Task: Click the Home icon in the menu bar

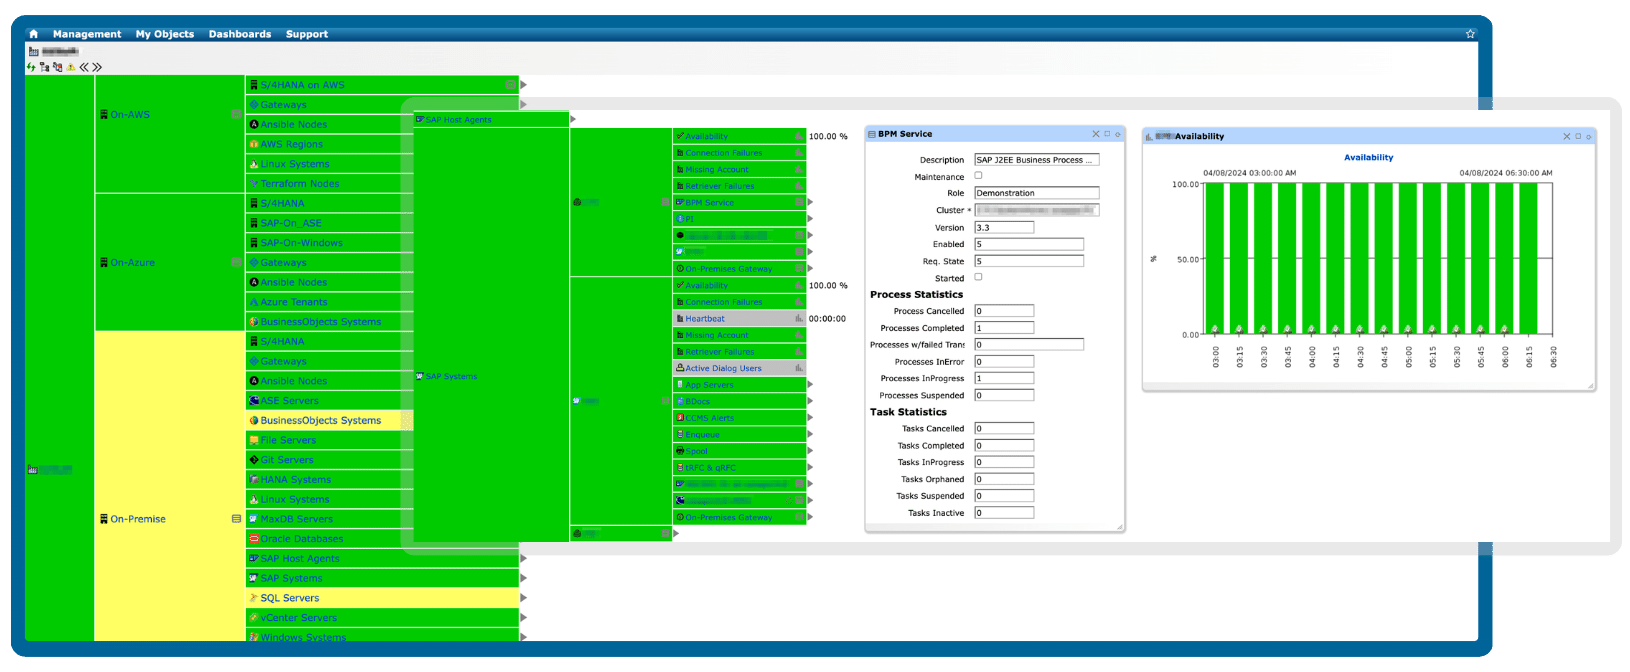Action: click(33, 34)
